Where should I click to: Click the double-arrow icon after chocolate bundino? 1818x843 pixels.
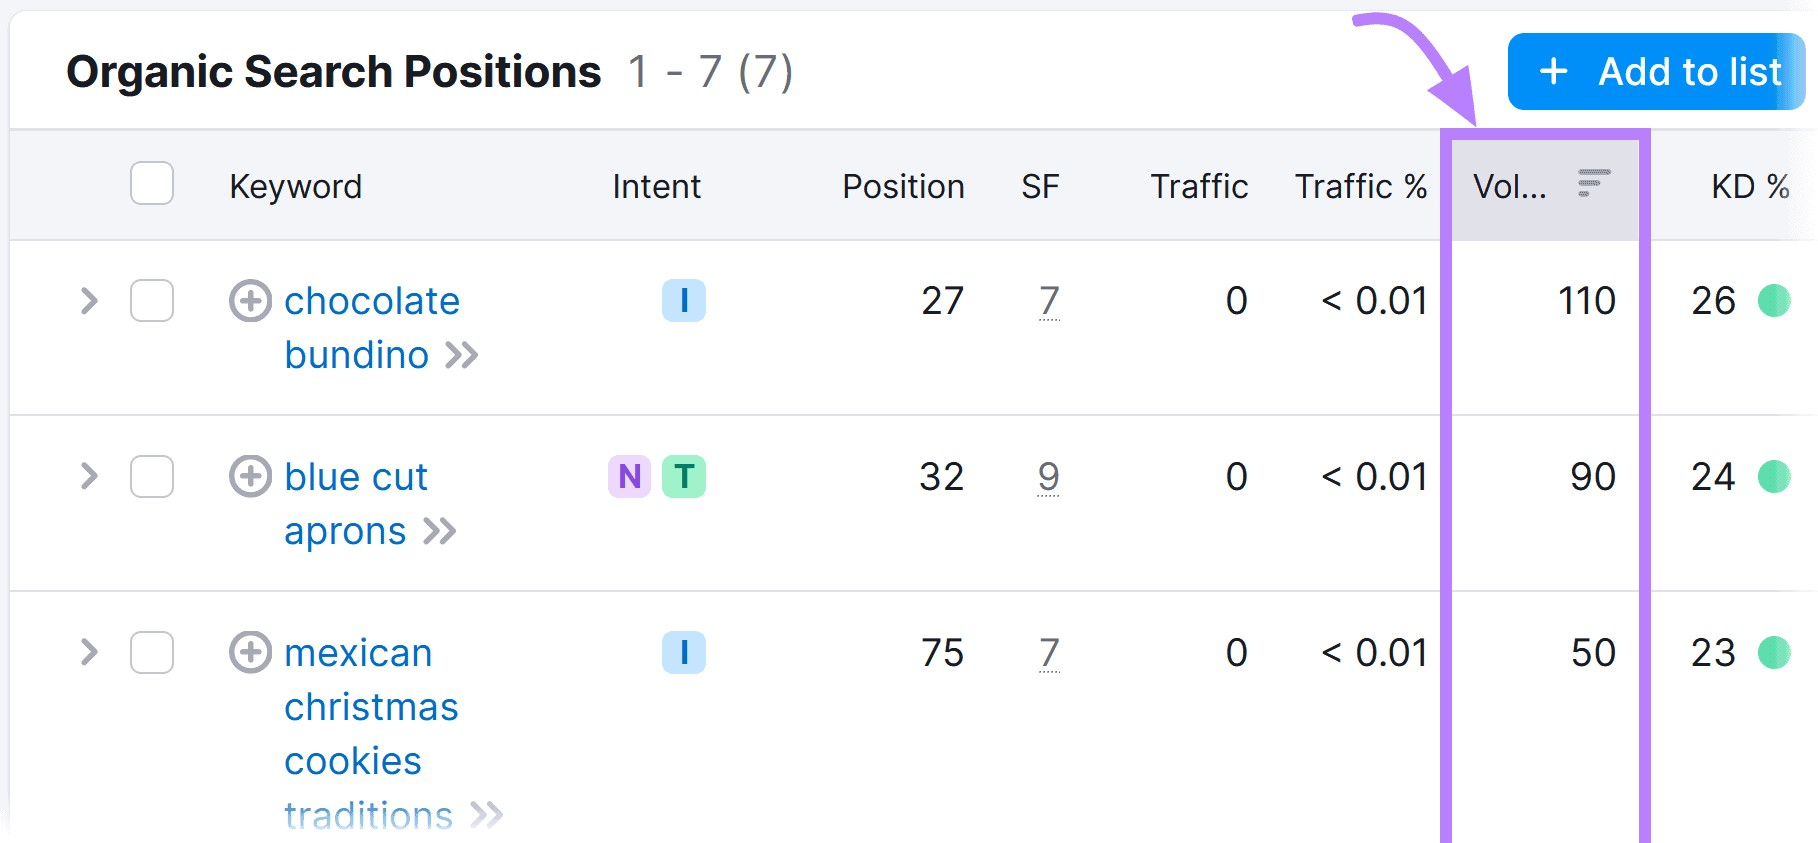[x=465, y=355]
